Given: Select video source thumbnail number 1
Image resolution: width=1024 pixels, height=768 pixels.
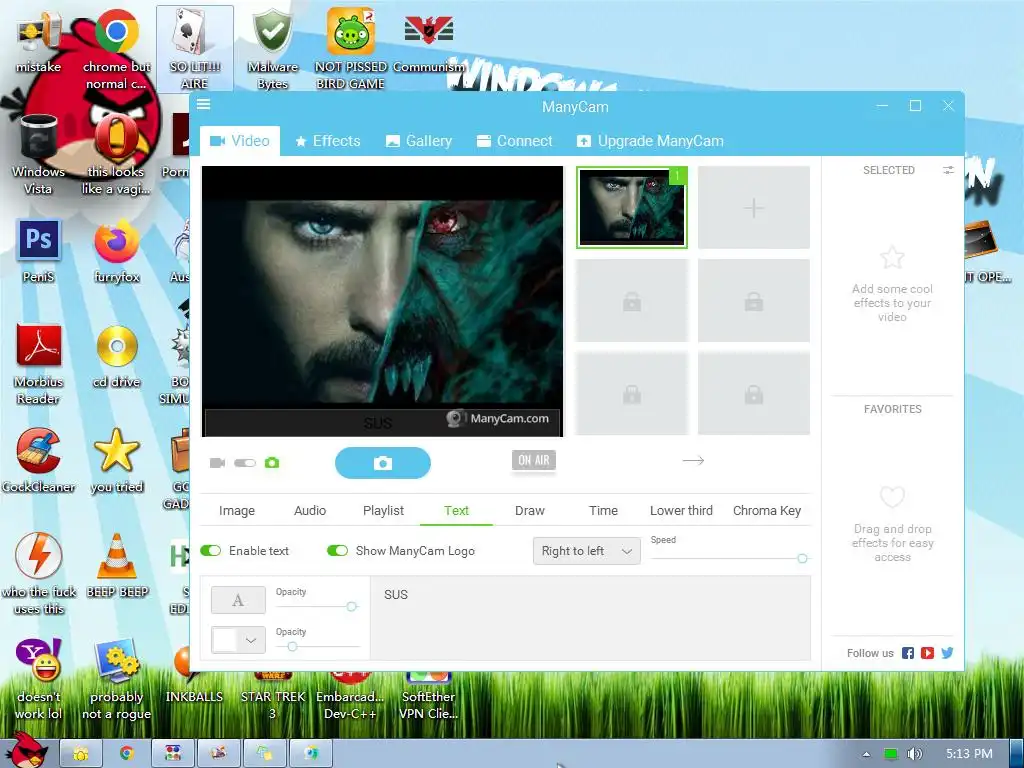Looking at the screenshot, I should (632, 207).
